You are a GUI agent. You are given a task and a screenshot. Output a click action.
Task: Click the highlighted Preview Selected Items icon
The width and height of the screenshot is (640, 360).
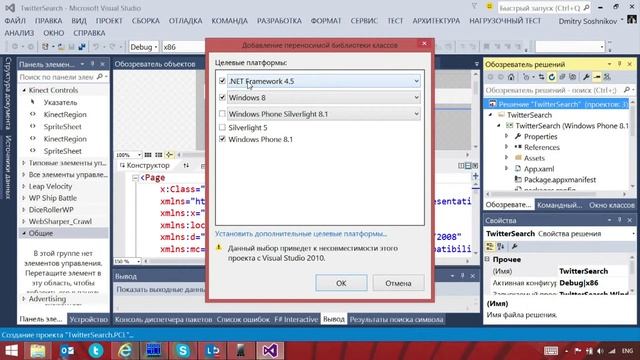coord(597,77)
